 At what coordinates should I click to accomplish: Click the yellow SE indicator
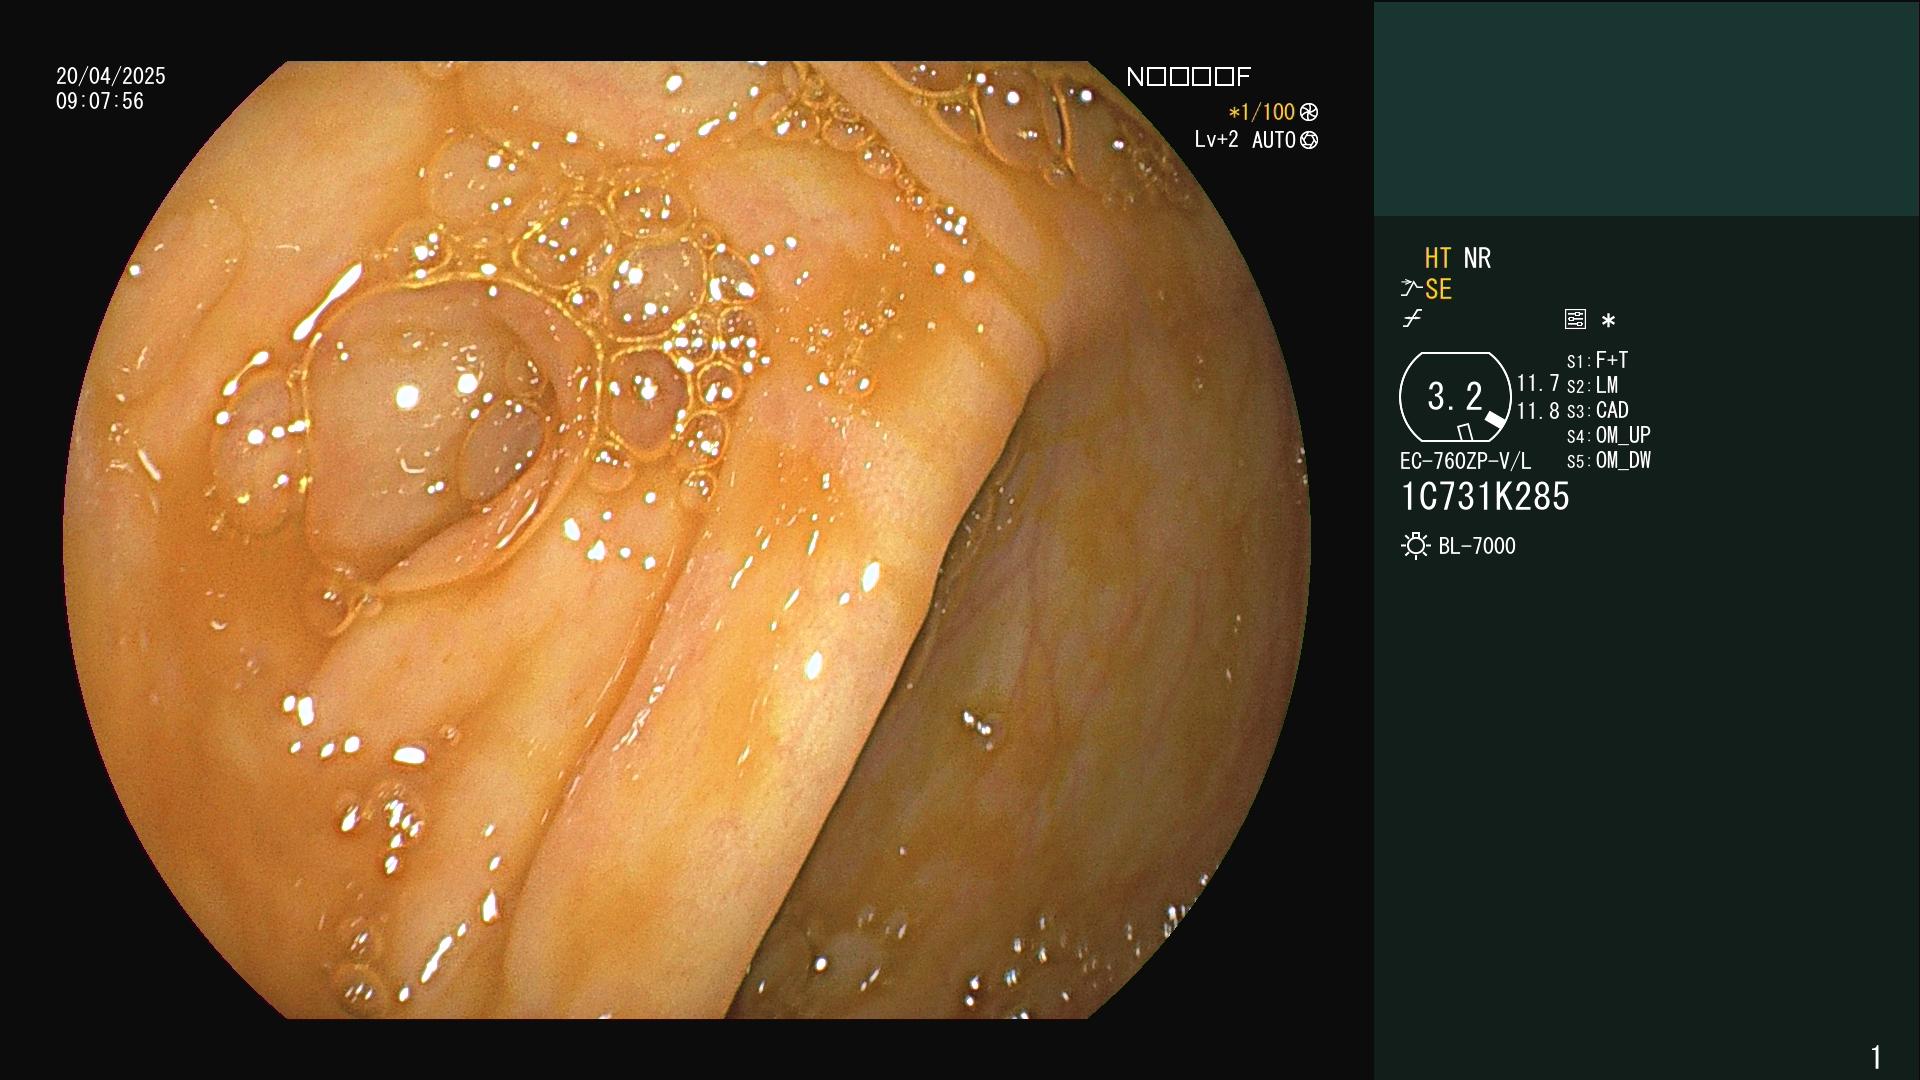click(x=1438, y=289)
